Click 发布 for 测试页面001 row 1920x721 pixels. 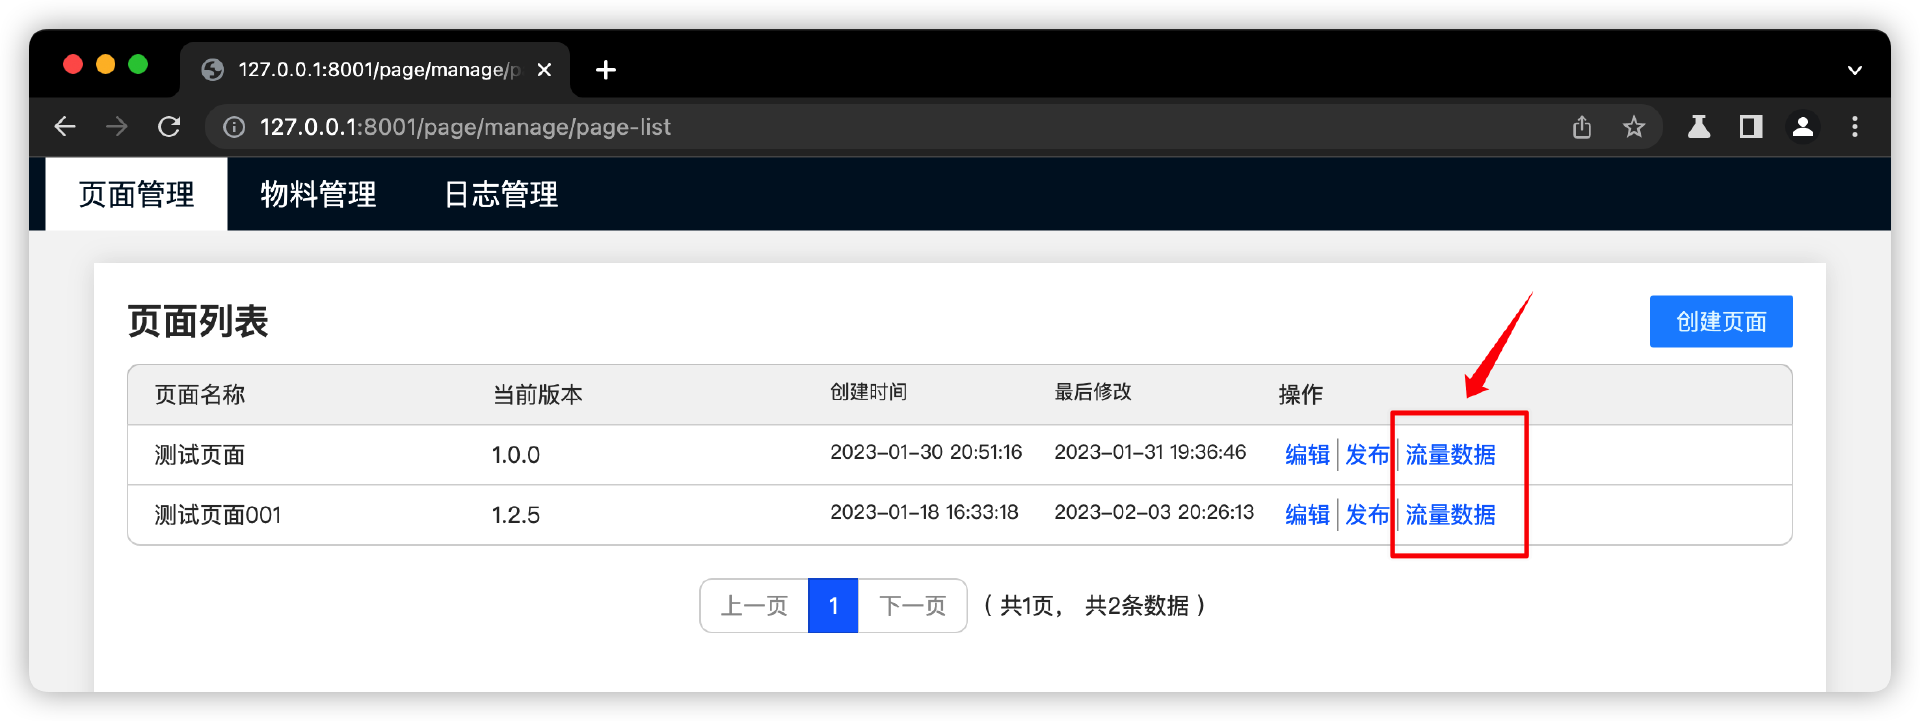click(1367, 515)
